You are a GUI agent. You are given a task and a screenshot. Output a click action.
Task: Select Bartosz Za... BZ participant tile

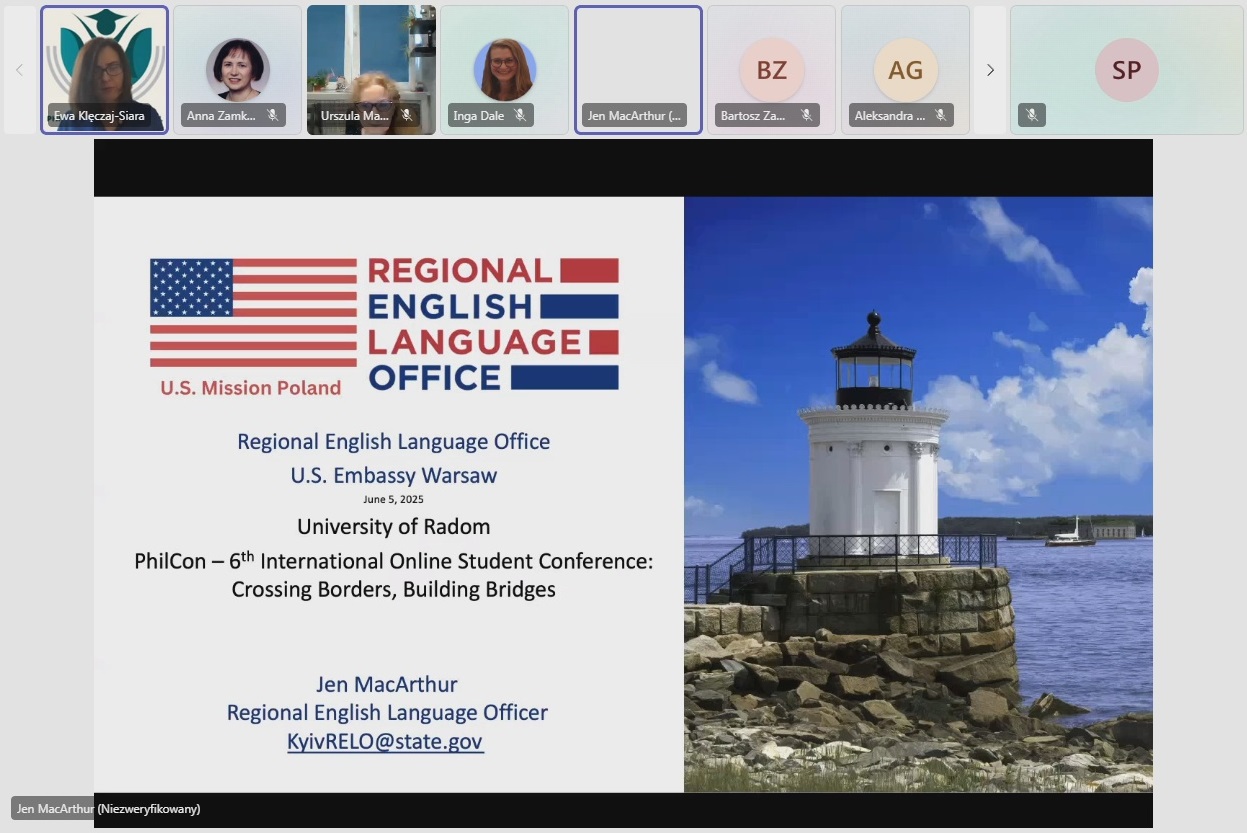771,69
